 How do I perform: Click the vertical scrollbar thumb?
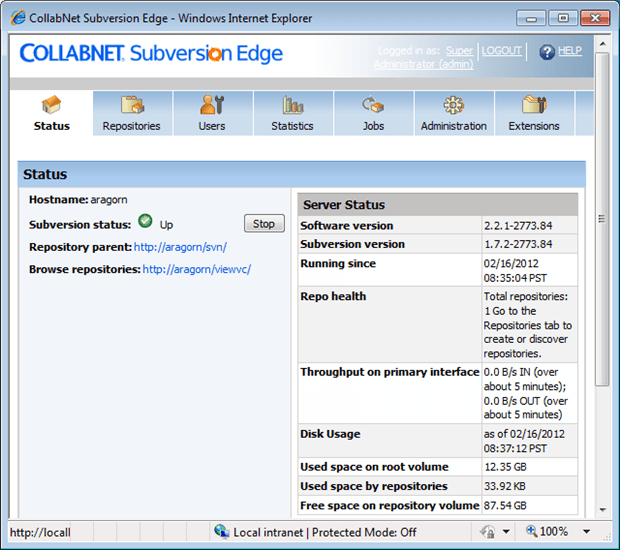point(602,219)
